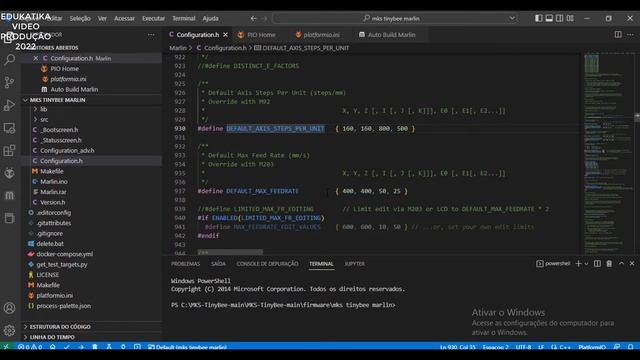Screen dimensions: 640x360
Task: Click PlatformIO Upload arrow in status bar
Action: click(x=81, y=347)
